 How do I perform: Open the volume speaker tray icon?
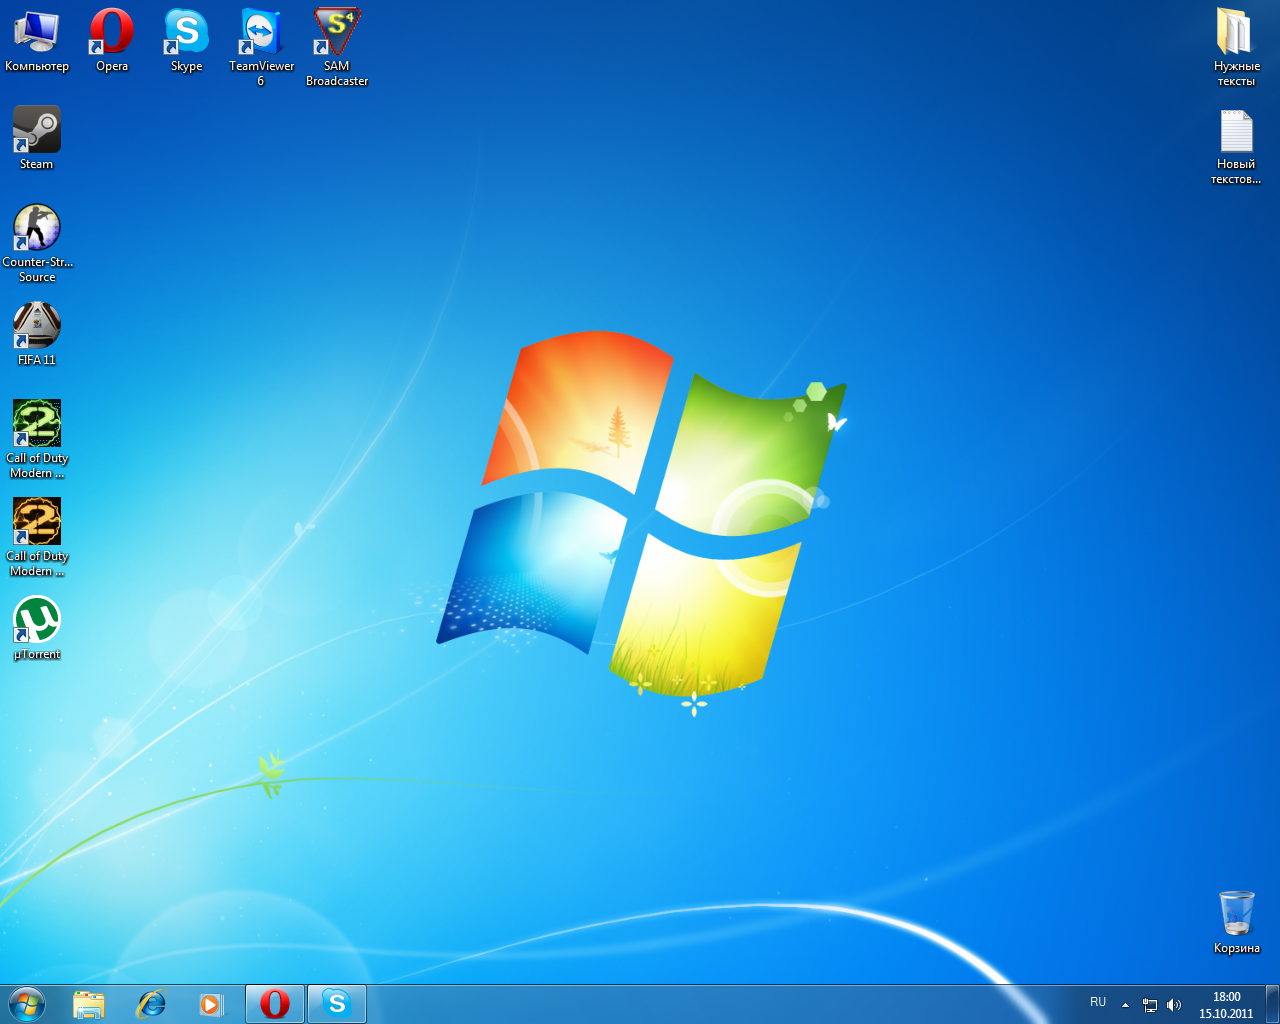click(x=1174, y=1005)
